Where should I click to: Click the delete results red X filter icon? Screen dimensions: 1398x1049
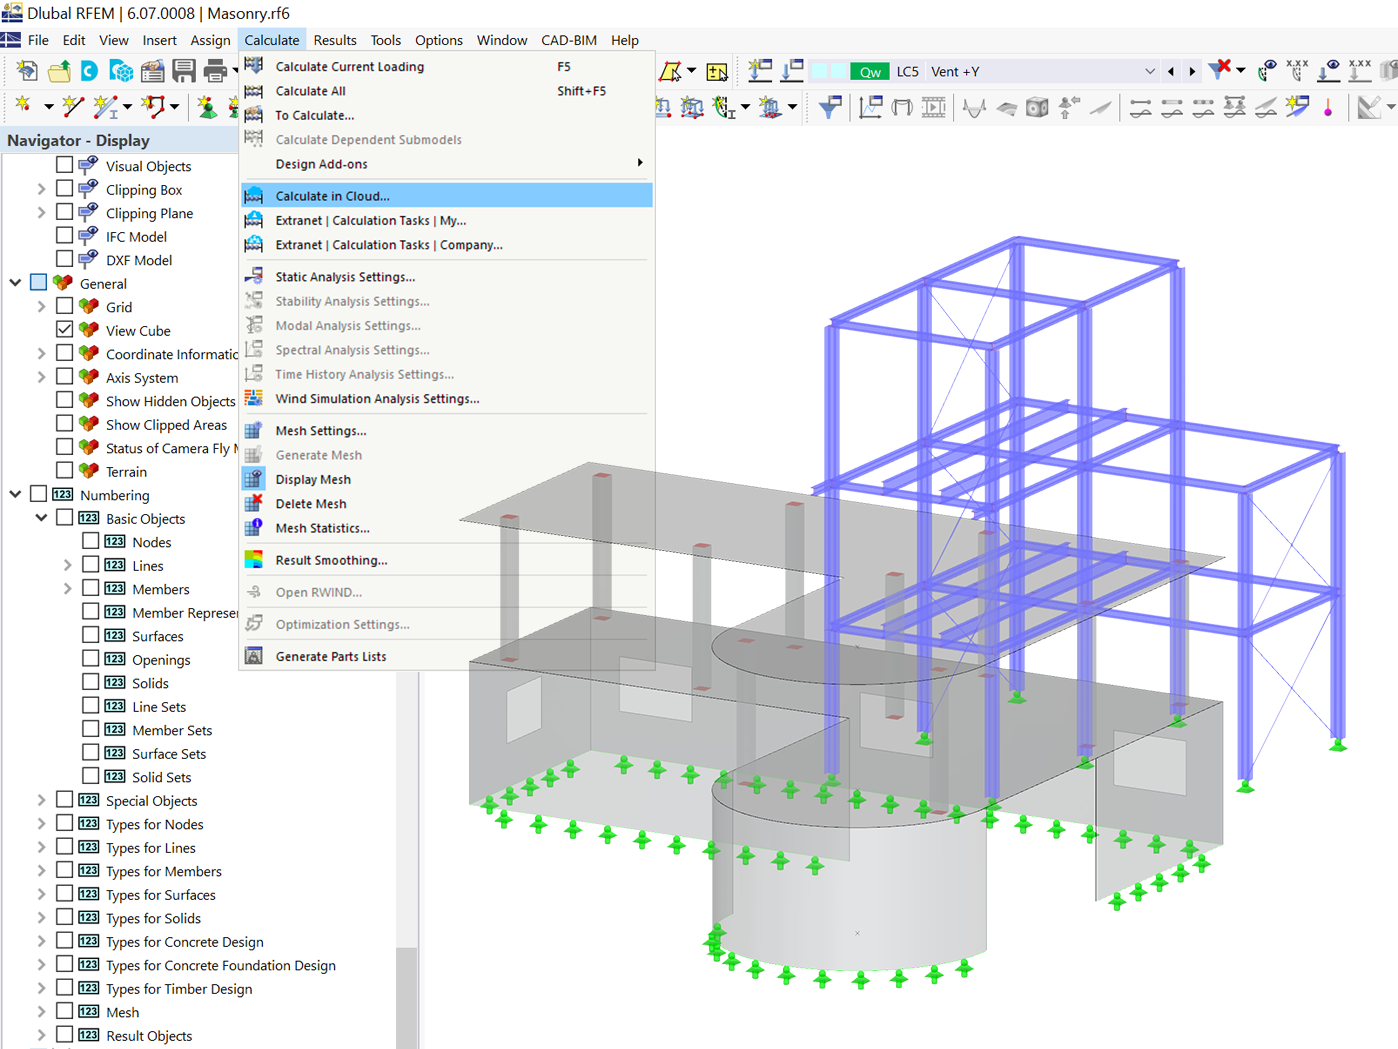point(1219,70)
